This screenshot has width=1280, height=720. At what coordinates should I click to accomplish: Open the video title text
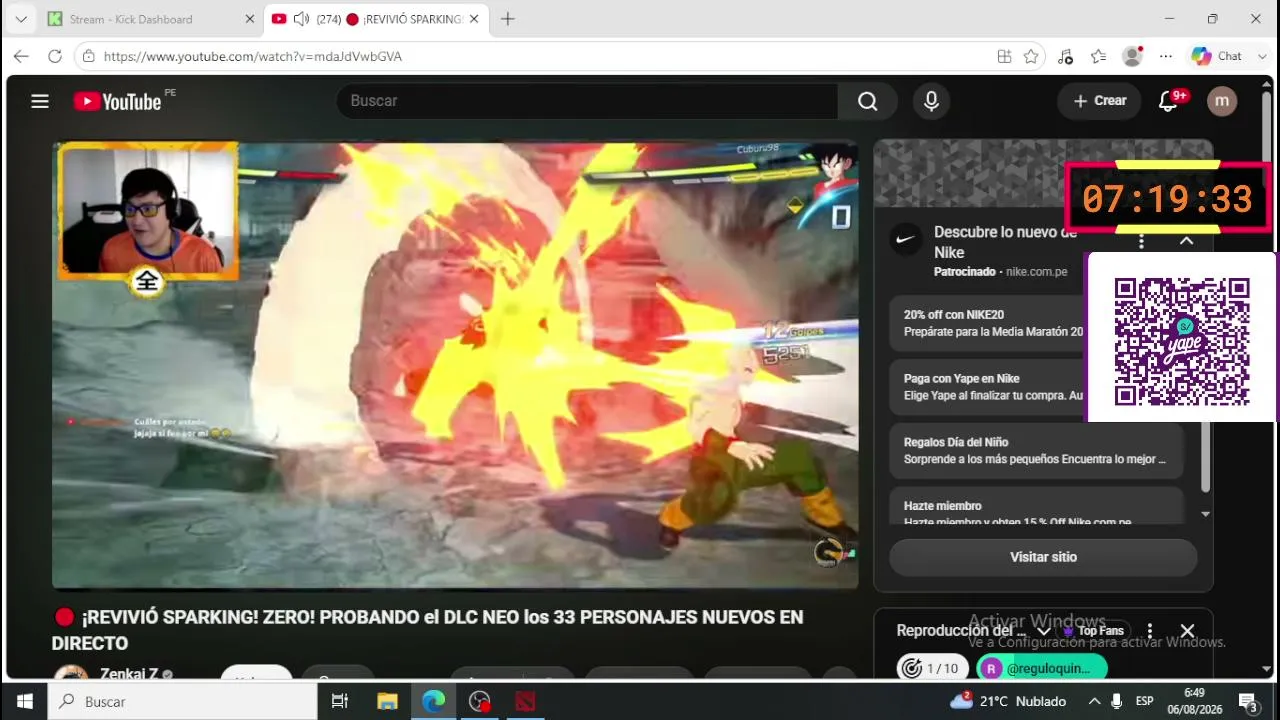click(x=428, y=630)
